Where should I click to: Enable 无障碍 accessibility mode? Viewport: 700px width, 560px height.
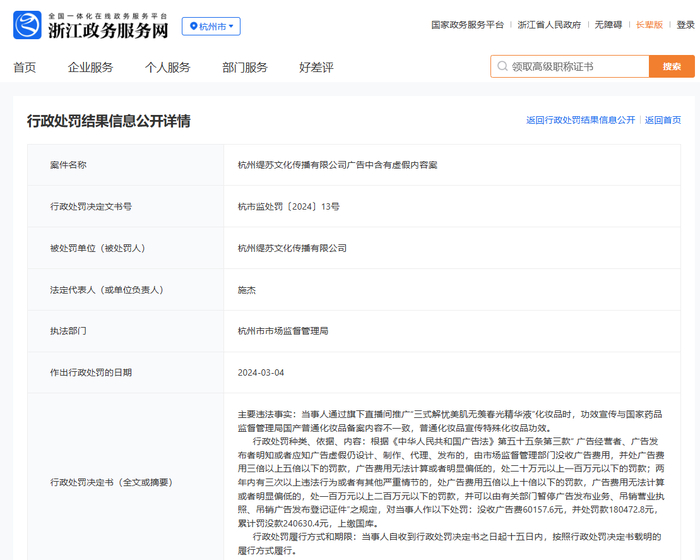[607, 24]
